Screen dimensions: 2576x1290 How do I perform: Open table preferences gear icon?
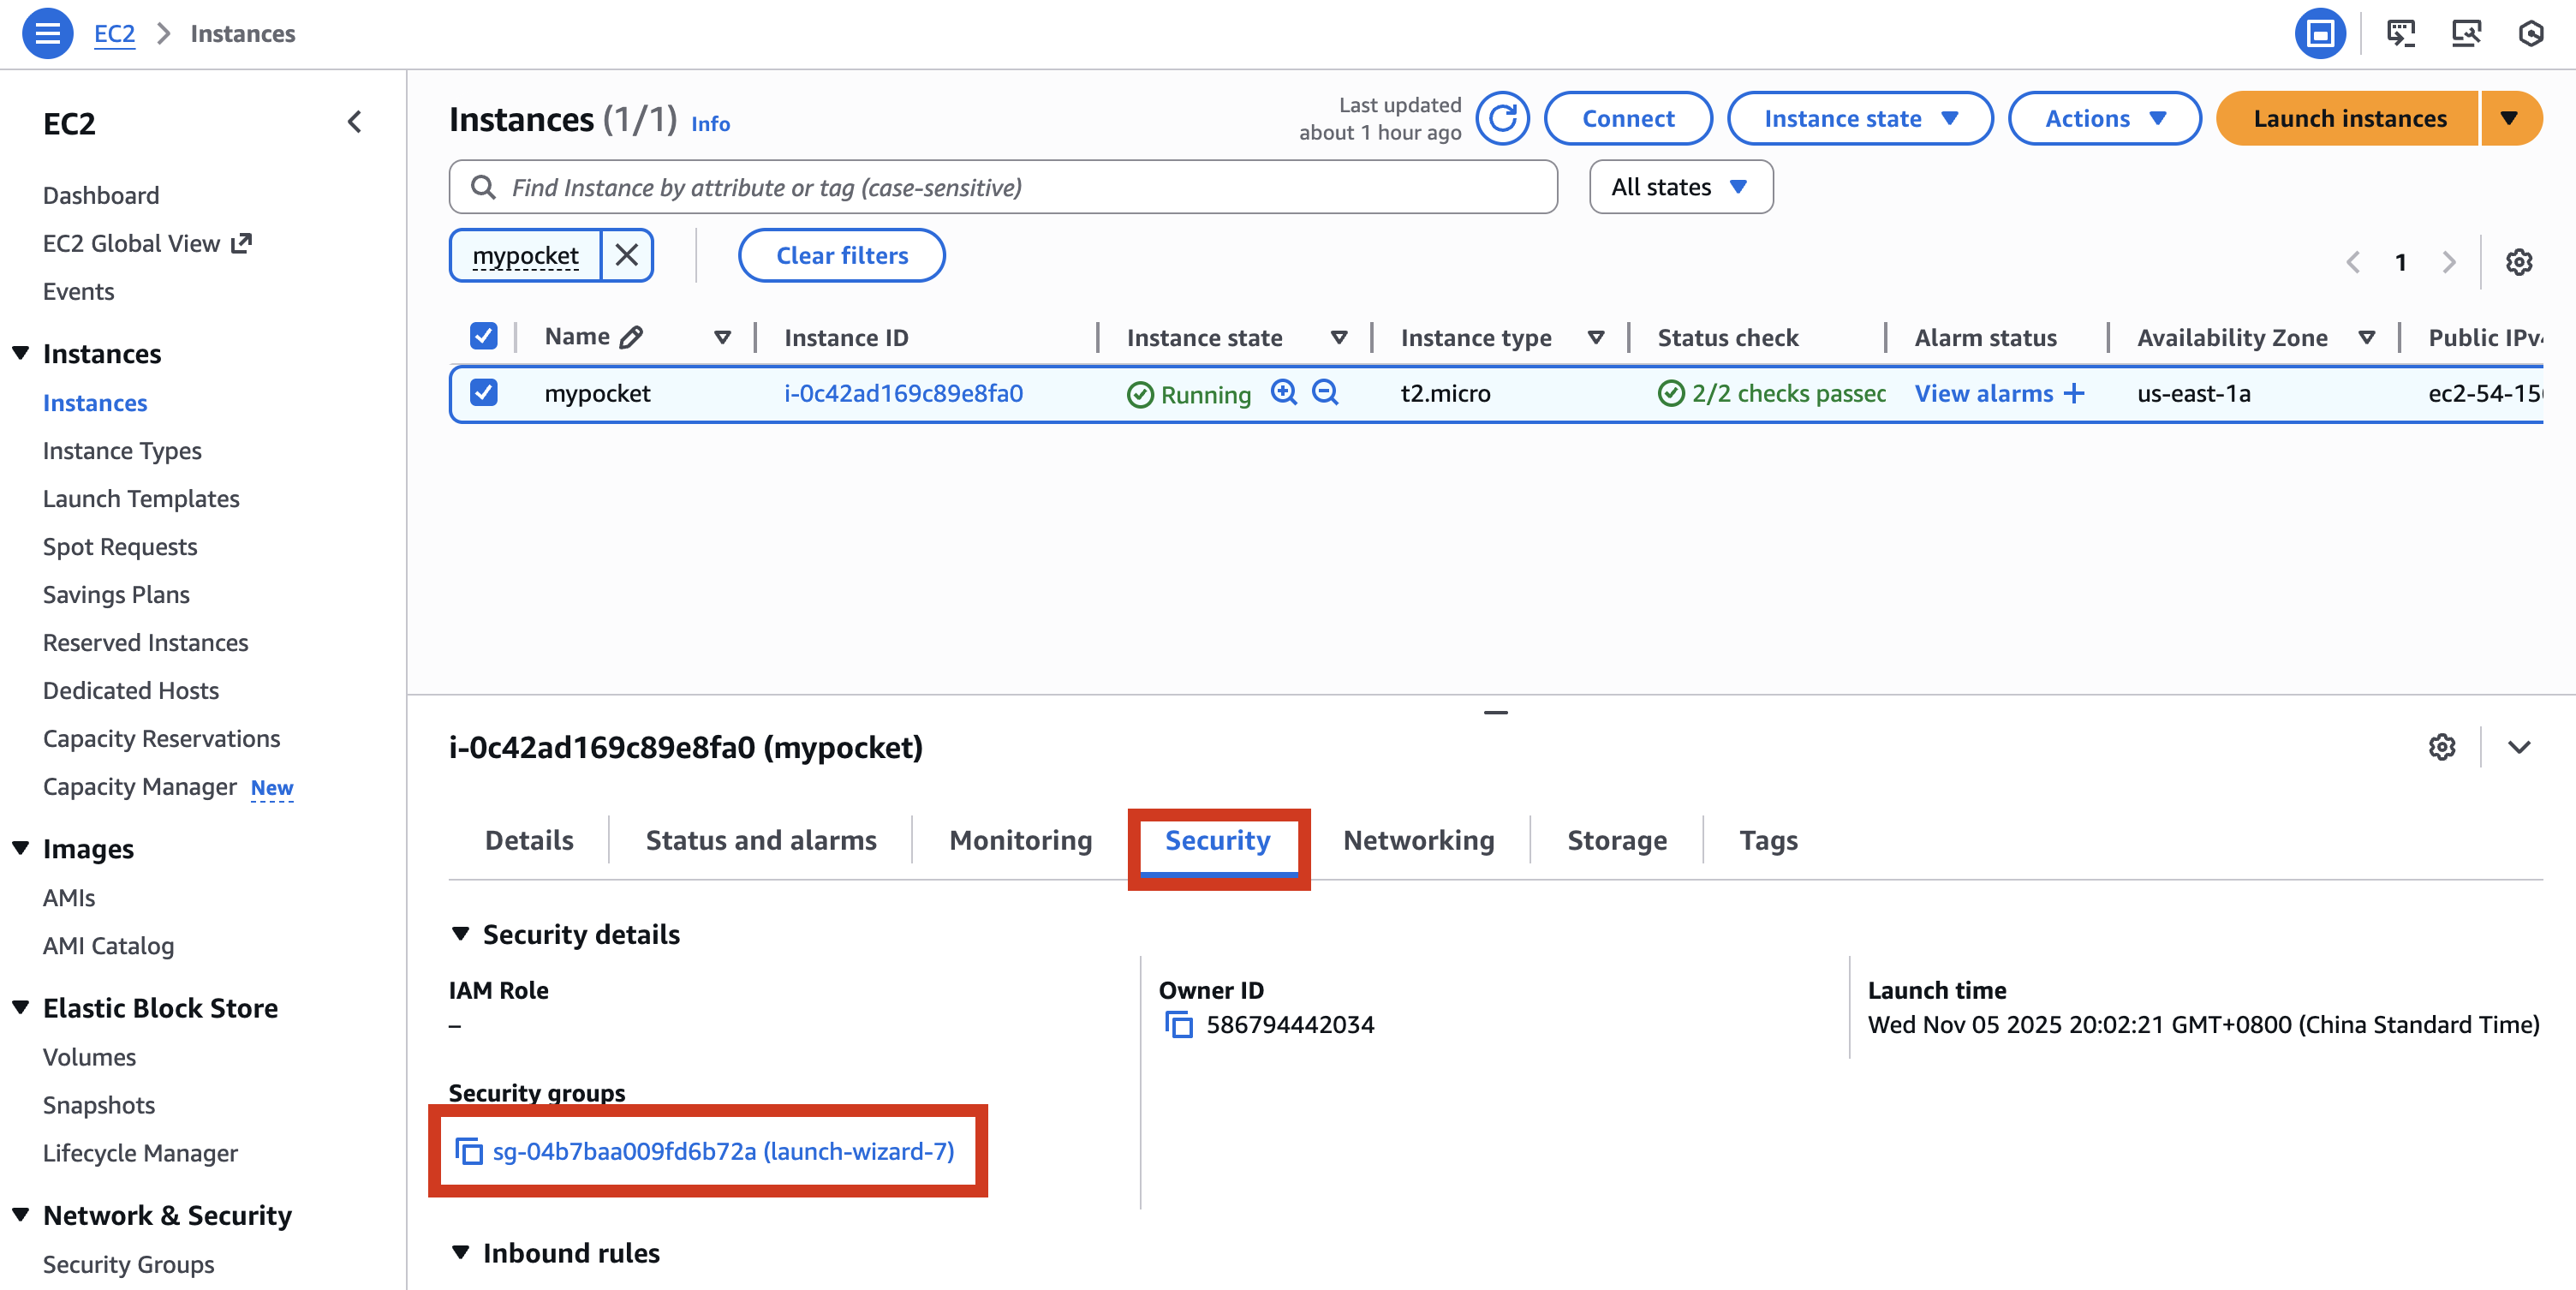tap(2519, 261)
